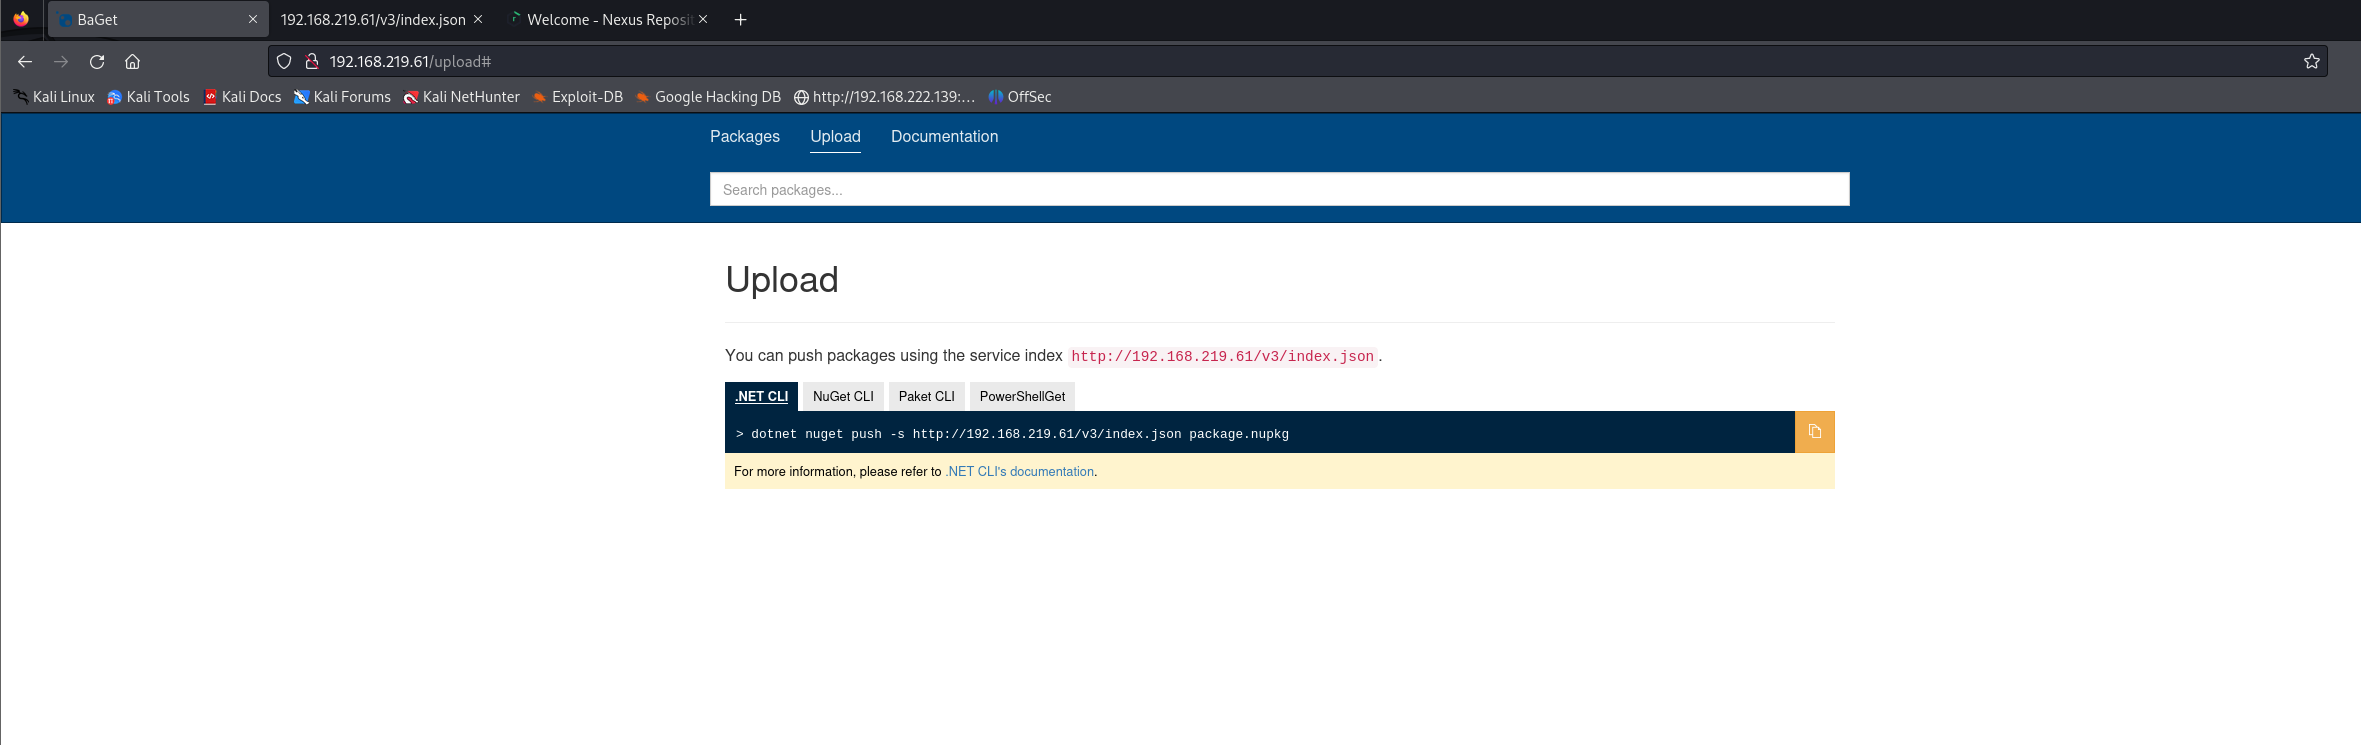Switch to the 192.168.219.61/v3/index.json tab
Viewport: 2361px width, 745px height.
point(373,19)
